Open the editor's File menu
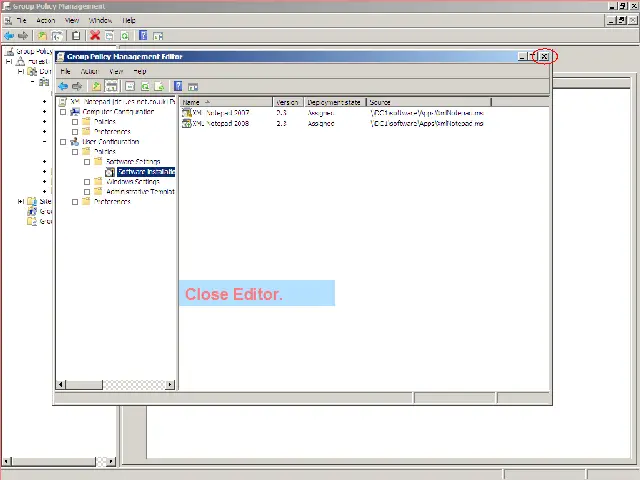This screenshot has height=480, width=640. (x=65, y=72)
